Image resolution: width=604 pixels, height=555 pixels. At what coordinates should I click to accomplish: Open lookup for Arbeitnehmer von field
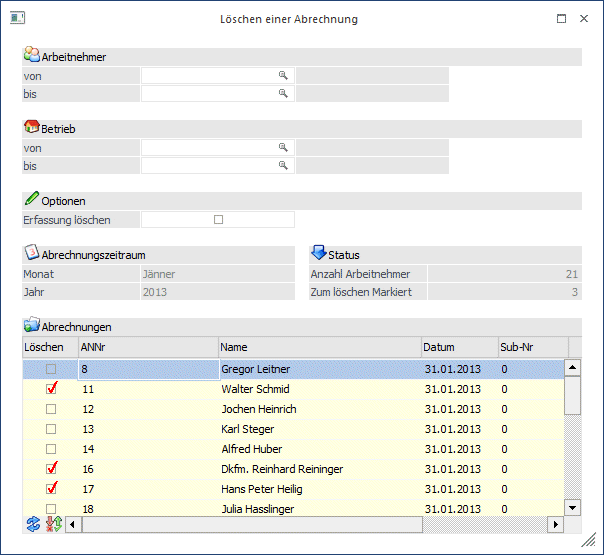(283, 75)
